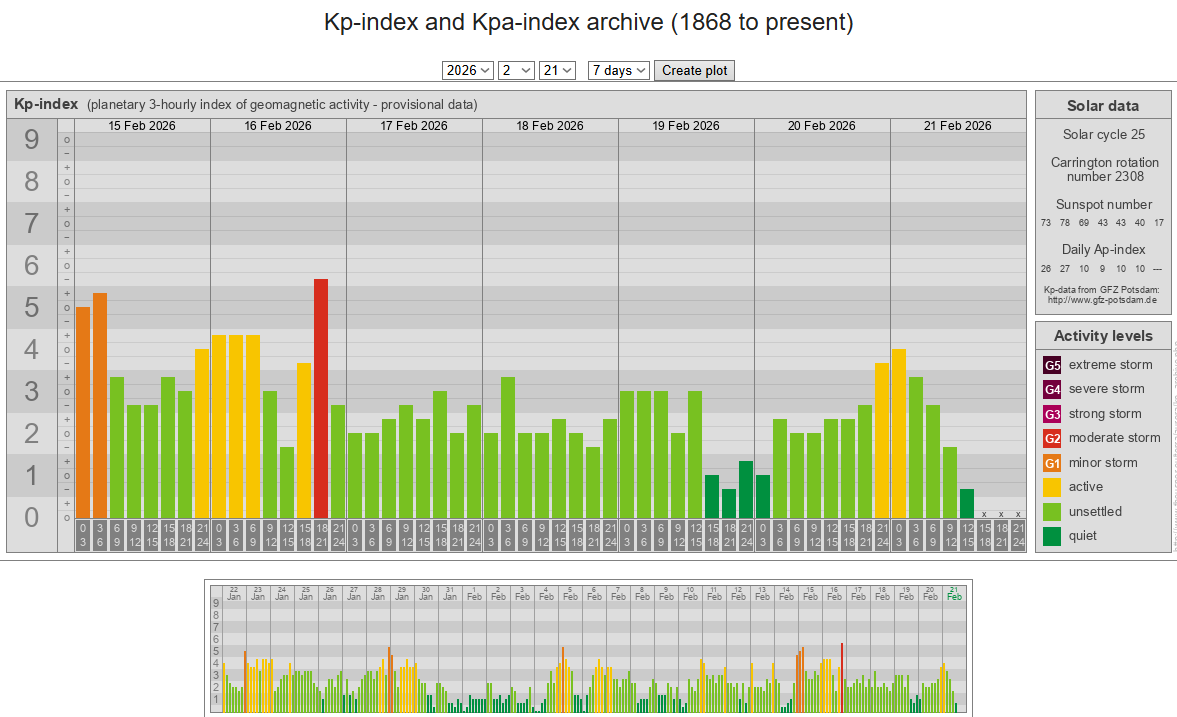Open the day dropdown showing 21

pos(557,70)
